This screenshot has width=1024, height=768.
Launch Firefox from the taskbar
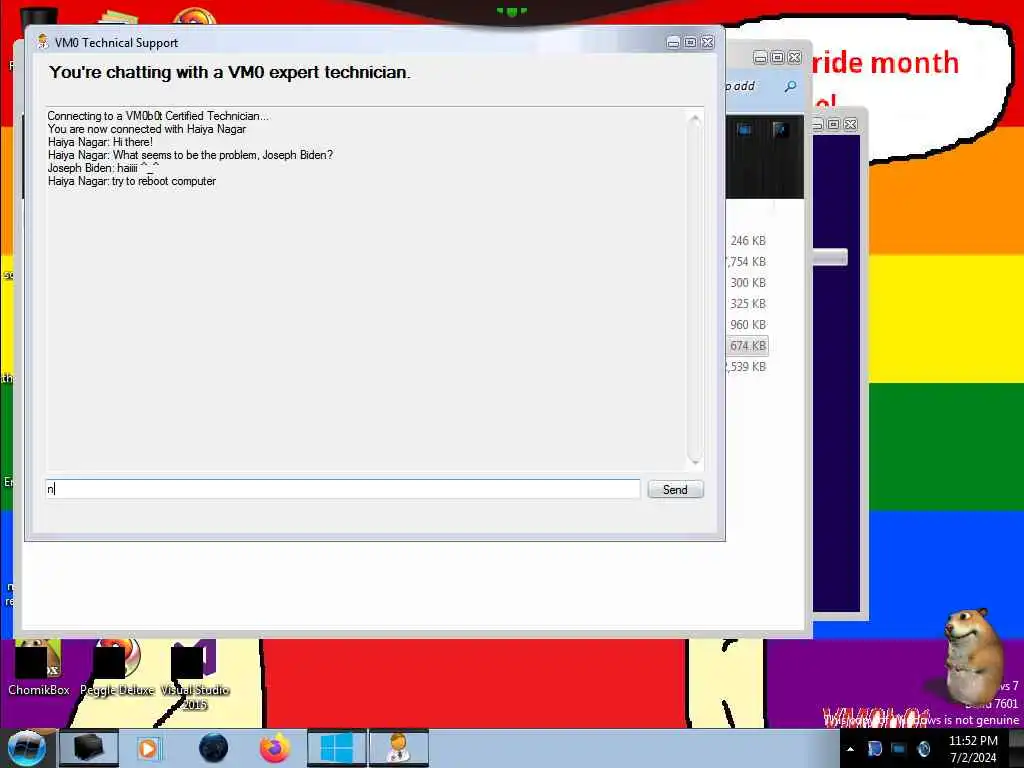click(x=275, y=748)
